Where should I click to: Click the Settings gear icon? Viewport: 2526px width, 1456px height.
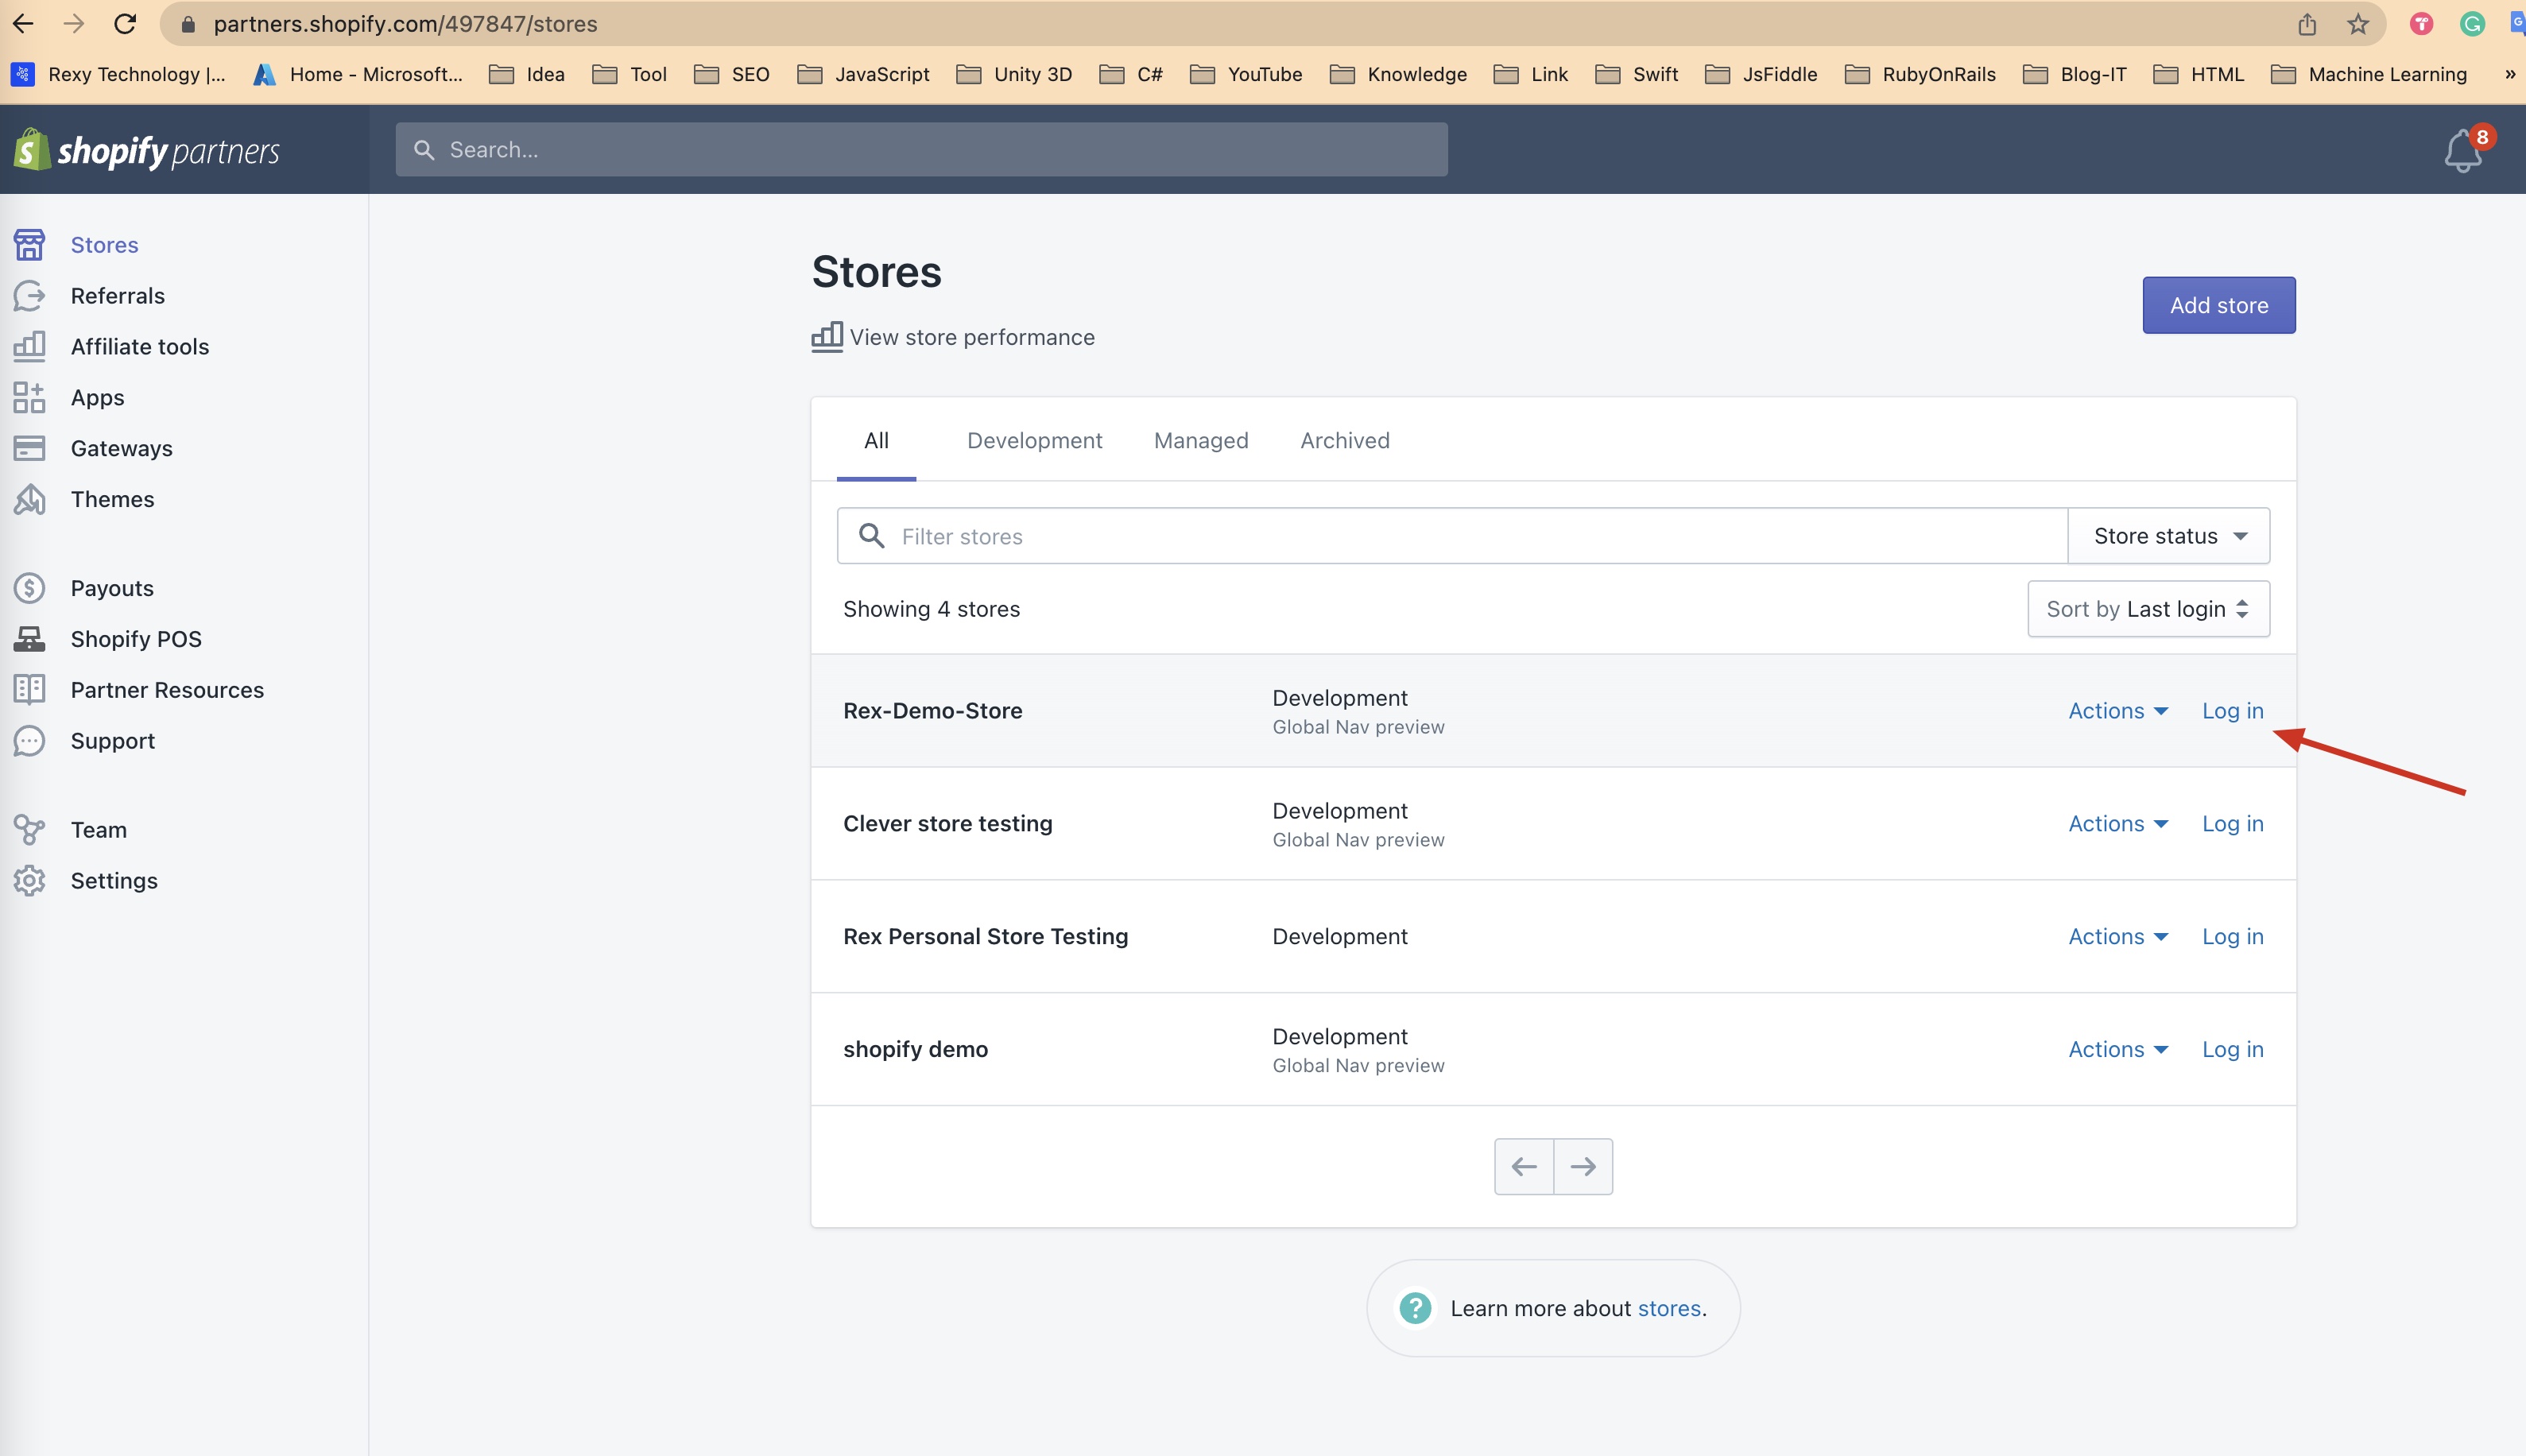tap(29, 881)
